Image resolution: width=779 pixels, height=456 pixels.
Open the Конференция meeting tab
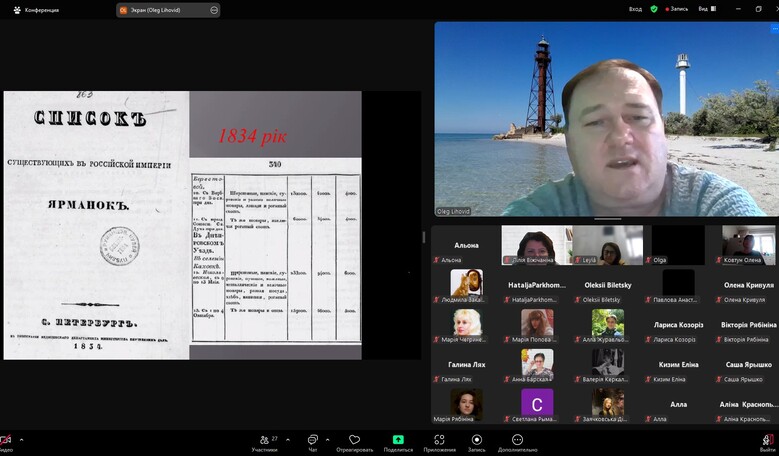(36, 10)
